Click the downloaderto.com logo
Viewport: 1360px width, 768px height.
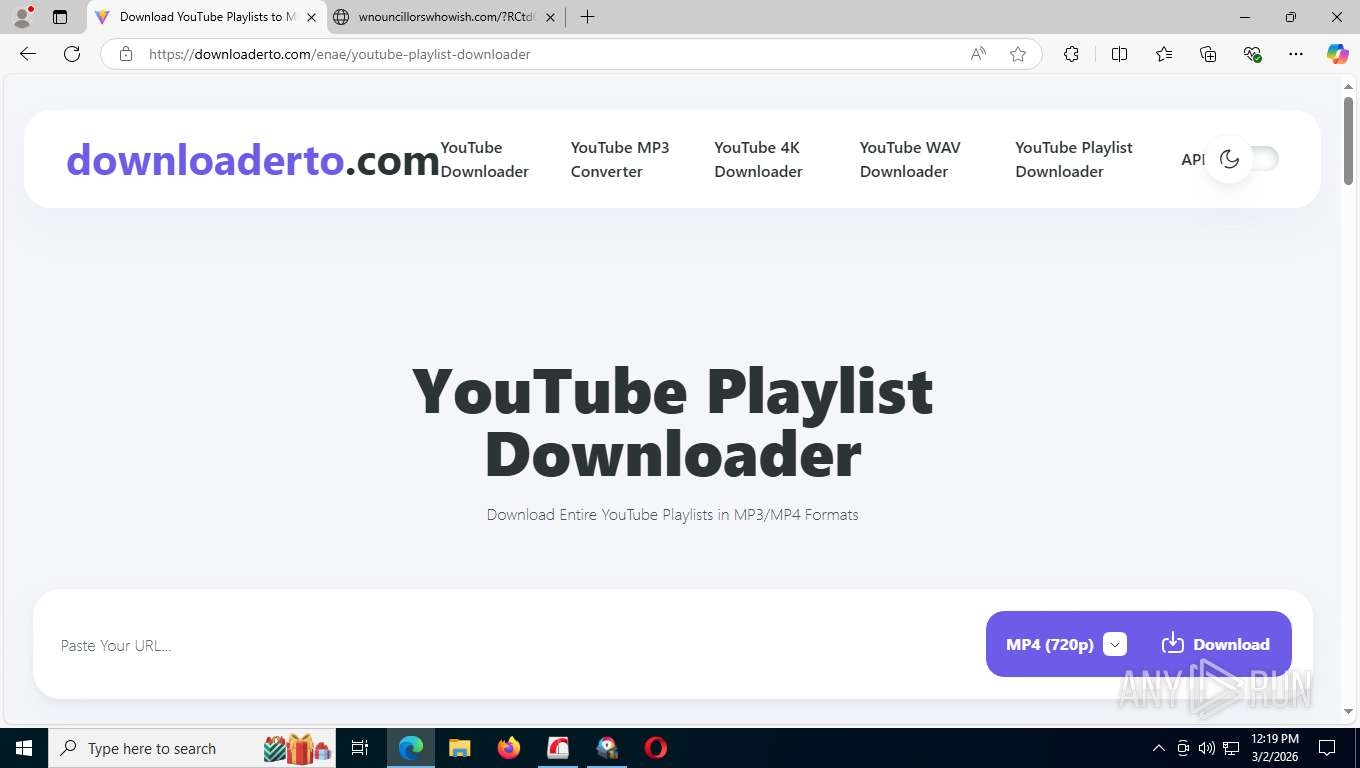coord(253,160)
